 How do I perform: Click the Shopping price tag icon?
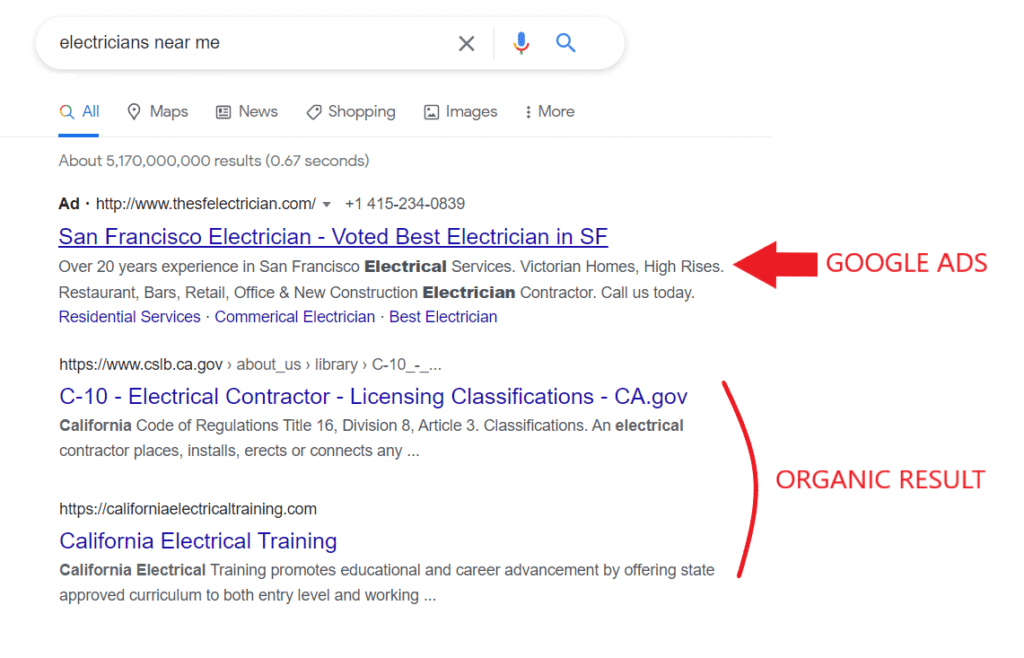pos(312,111)
